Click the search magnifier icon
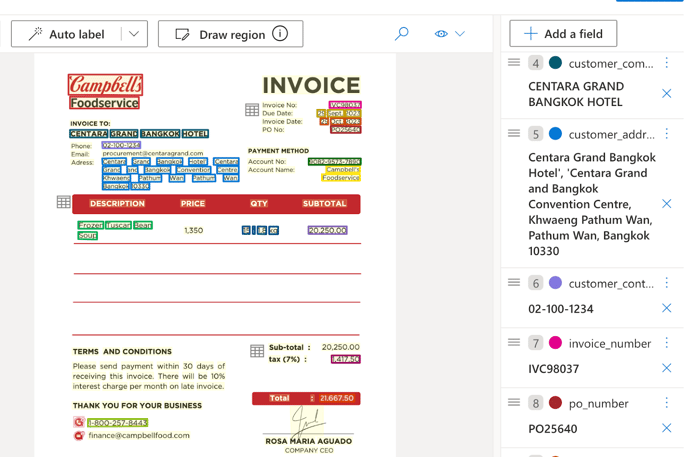 point(402,34)
